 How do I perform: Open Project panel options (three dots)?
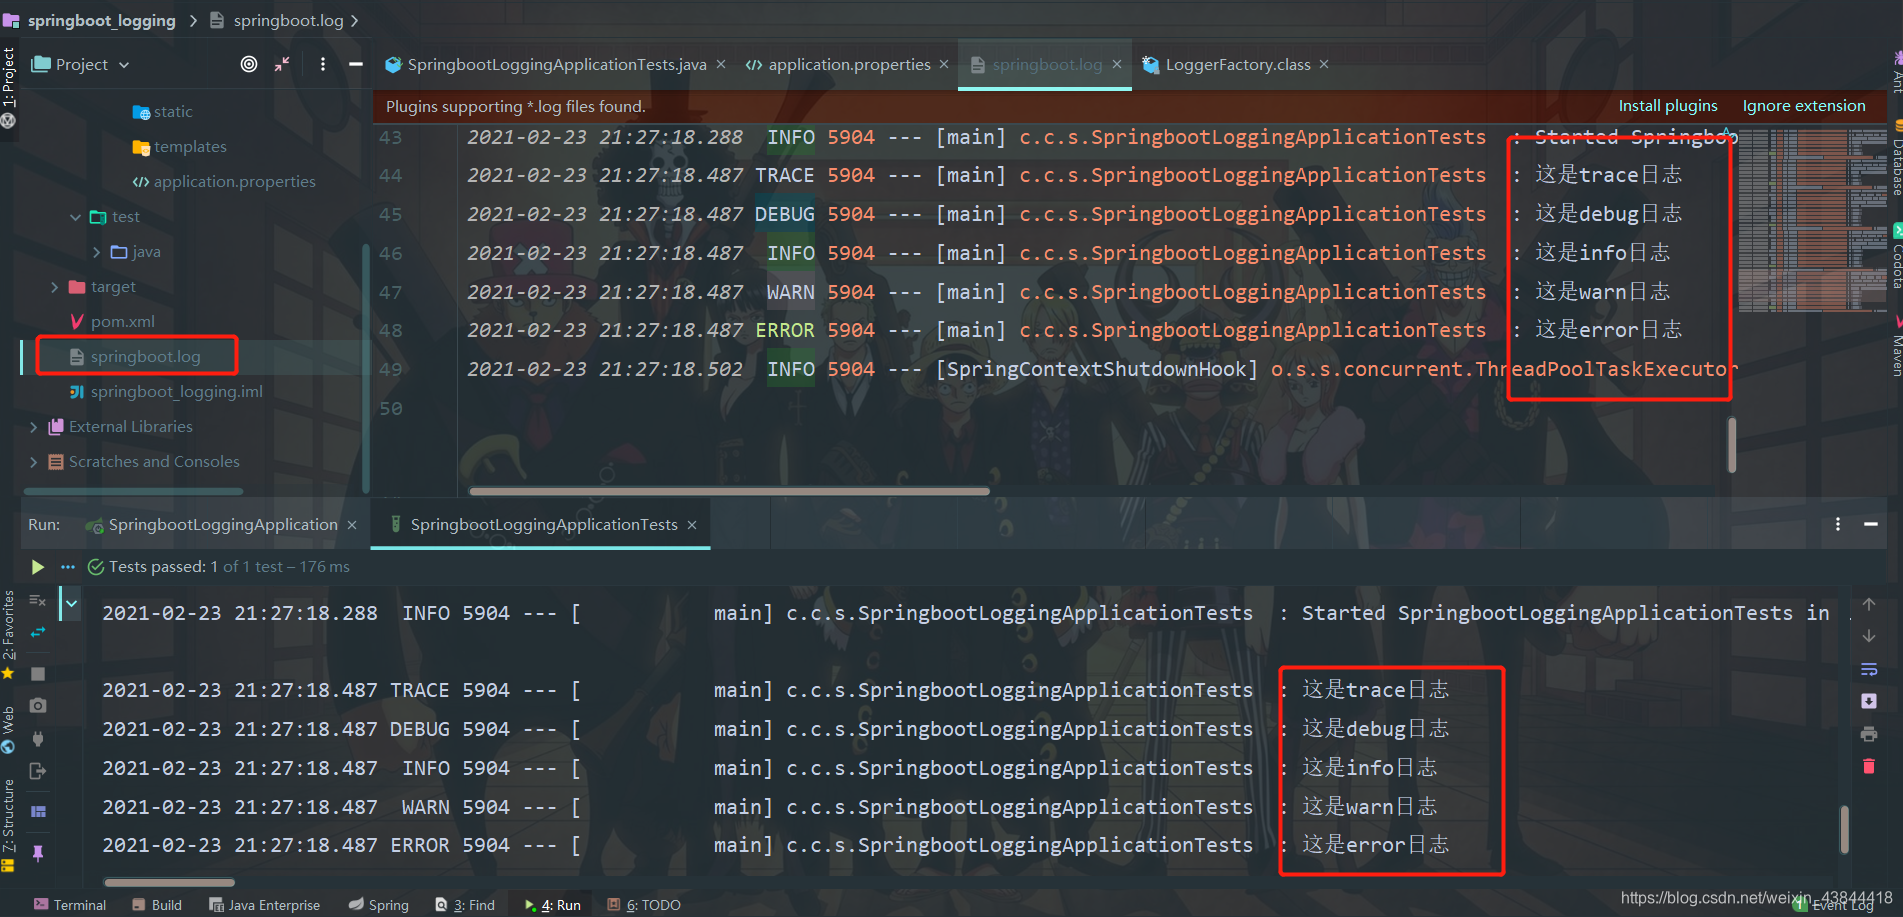coord(322,64)
